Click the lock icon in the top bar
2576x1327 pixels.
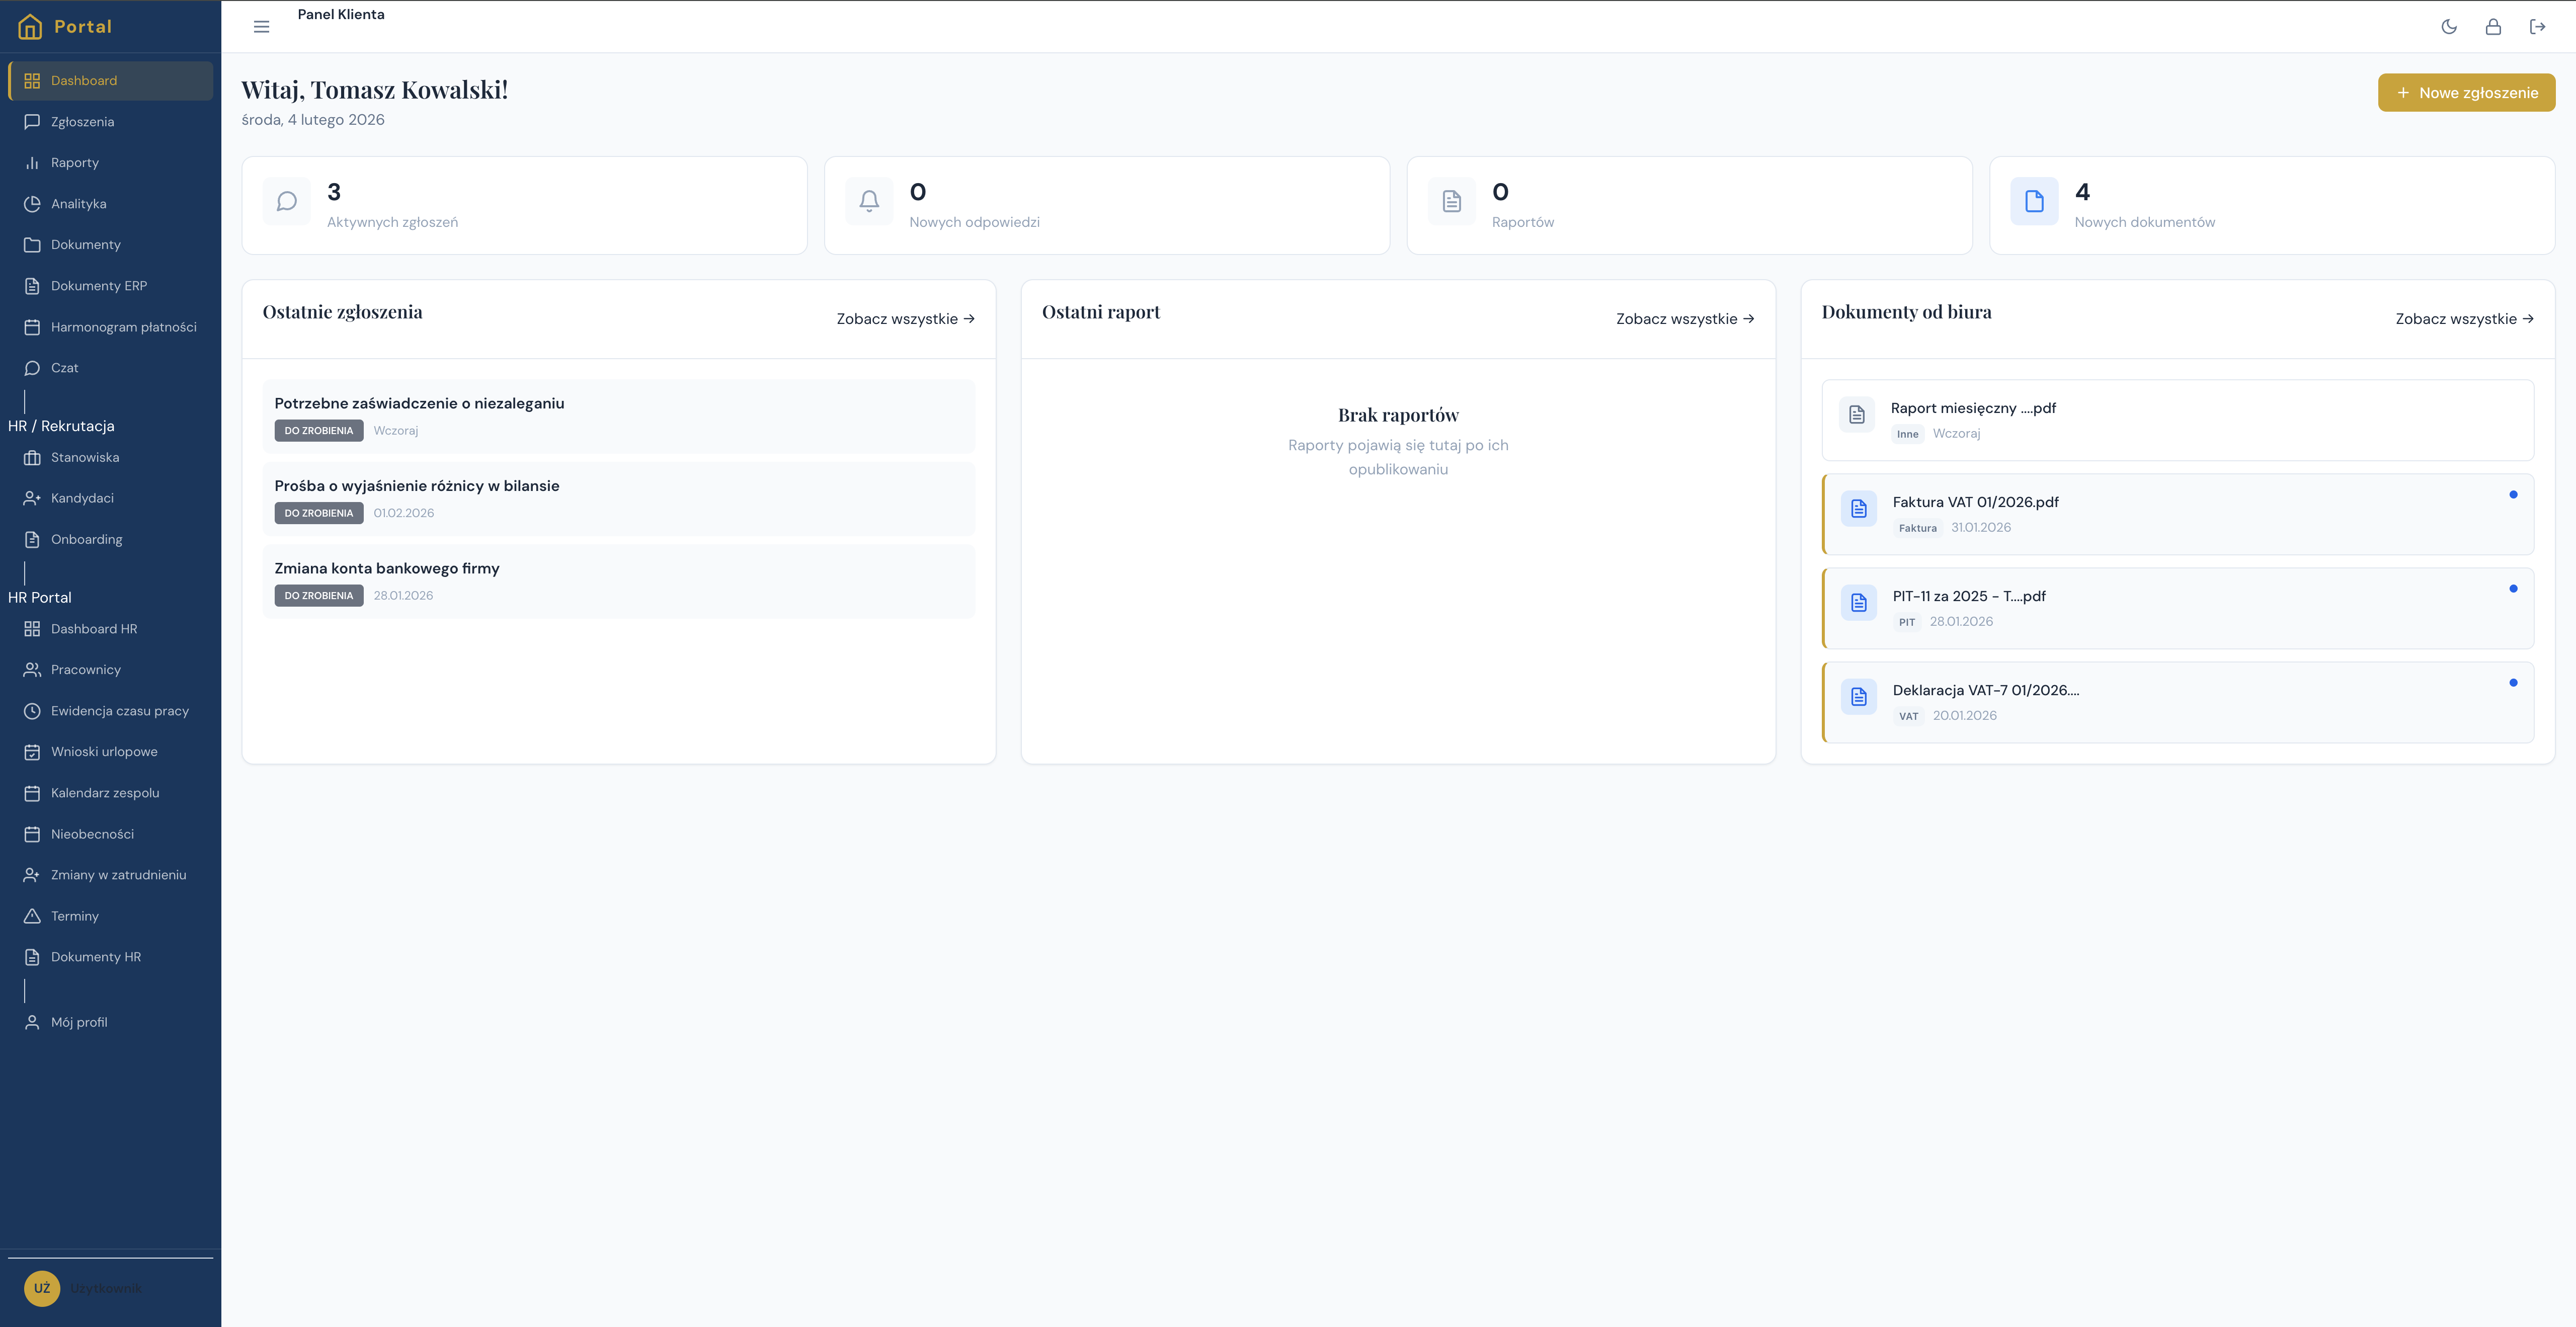pos(2493,26)
